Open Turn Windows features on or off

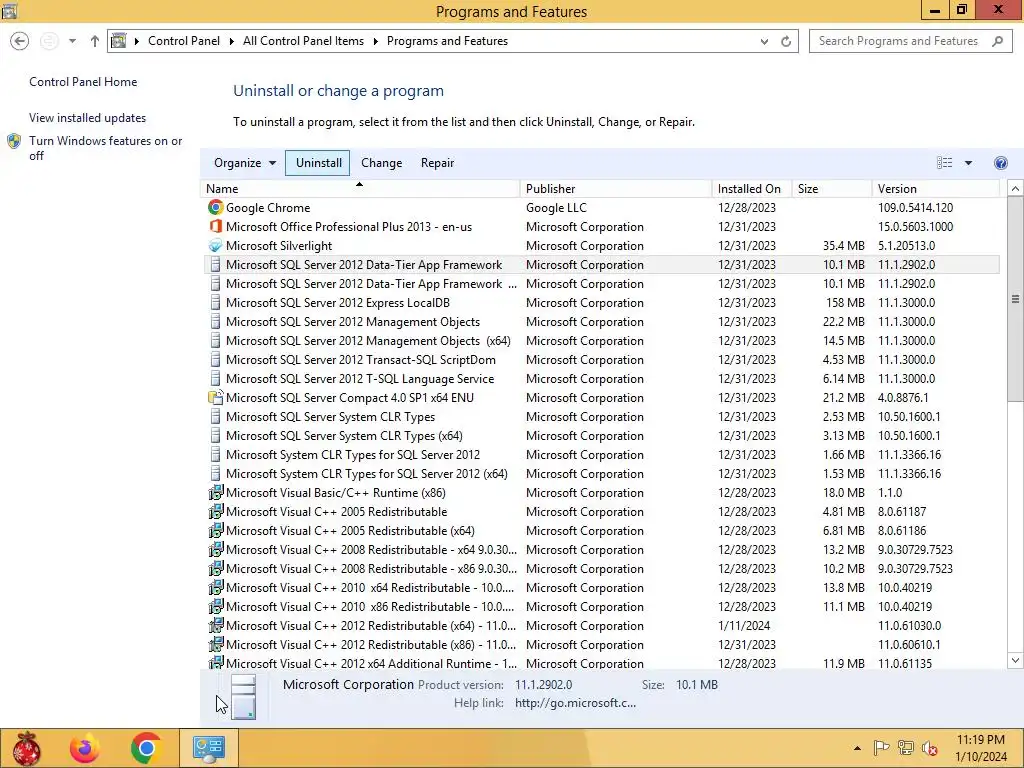click(x=106, y=148)
